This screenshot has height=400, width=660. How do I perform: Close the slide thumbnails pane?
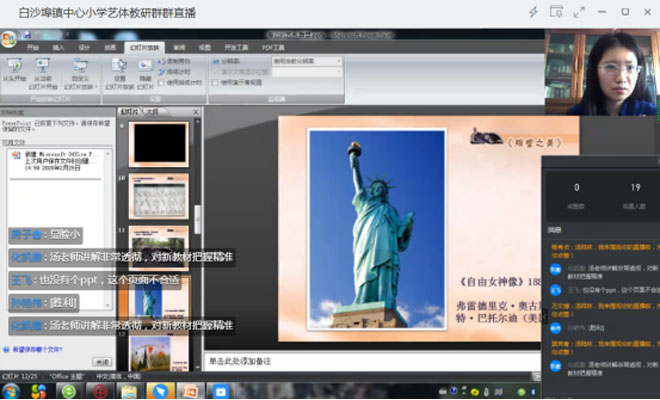click(196, 112)
